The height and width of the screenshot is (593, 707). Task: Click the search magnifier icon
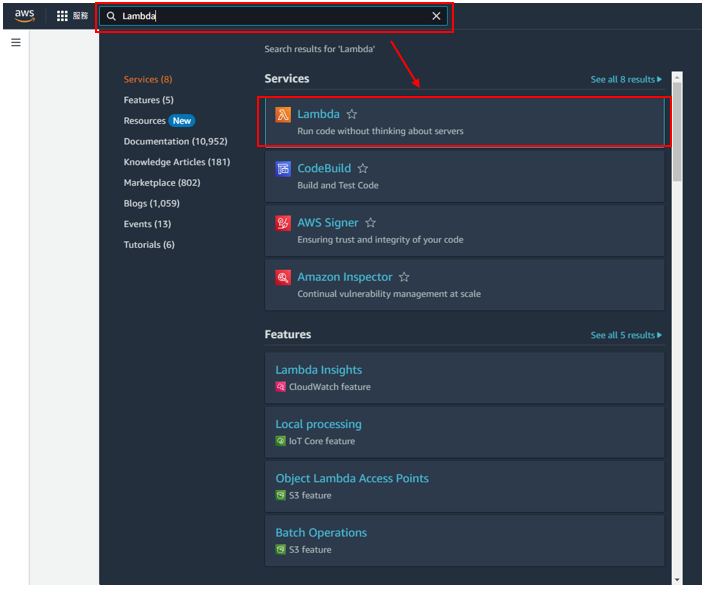pyautogui.click(x=111, y=16)
